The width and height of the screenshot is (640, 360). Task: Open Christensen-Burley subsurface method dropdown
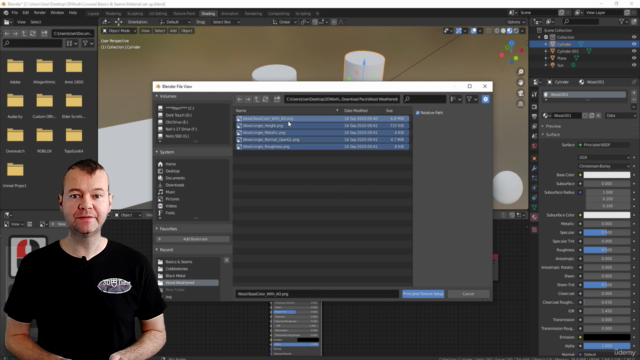tap(604, 166)
